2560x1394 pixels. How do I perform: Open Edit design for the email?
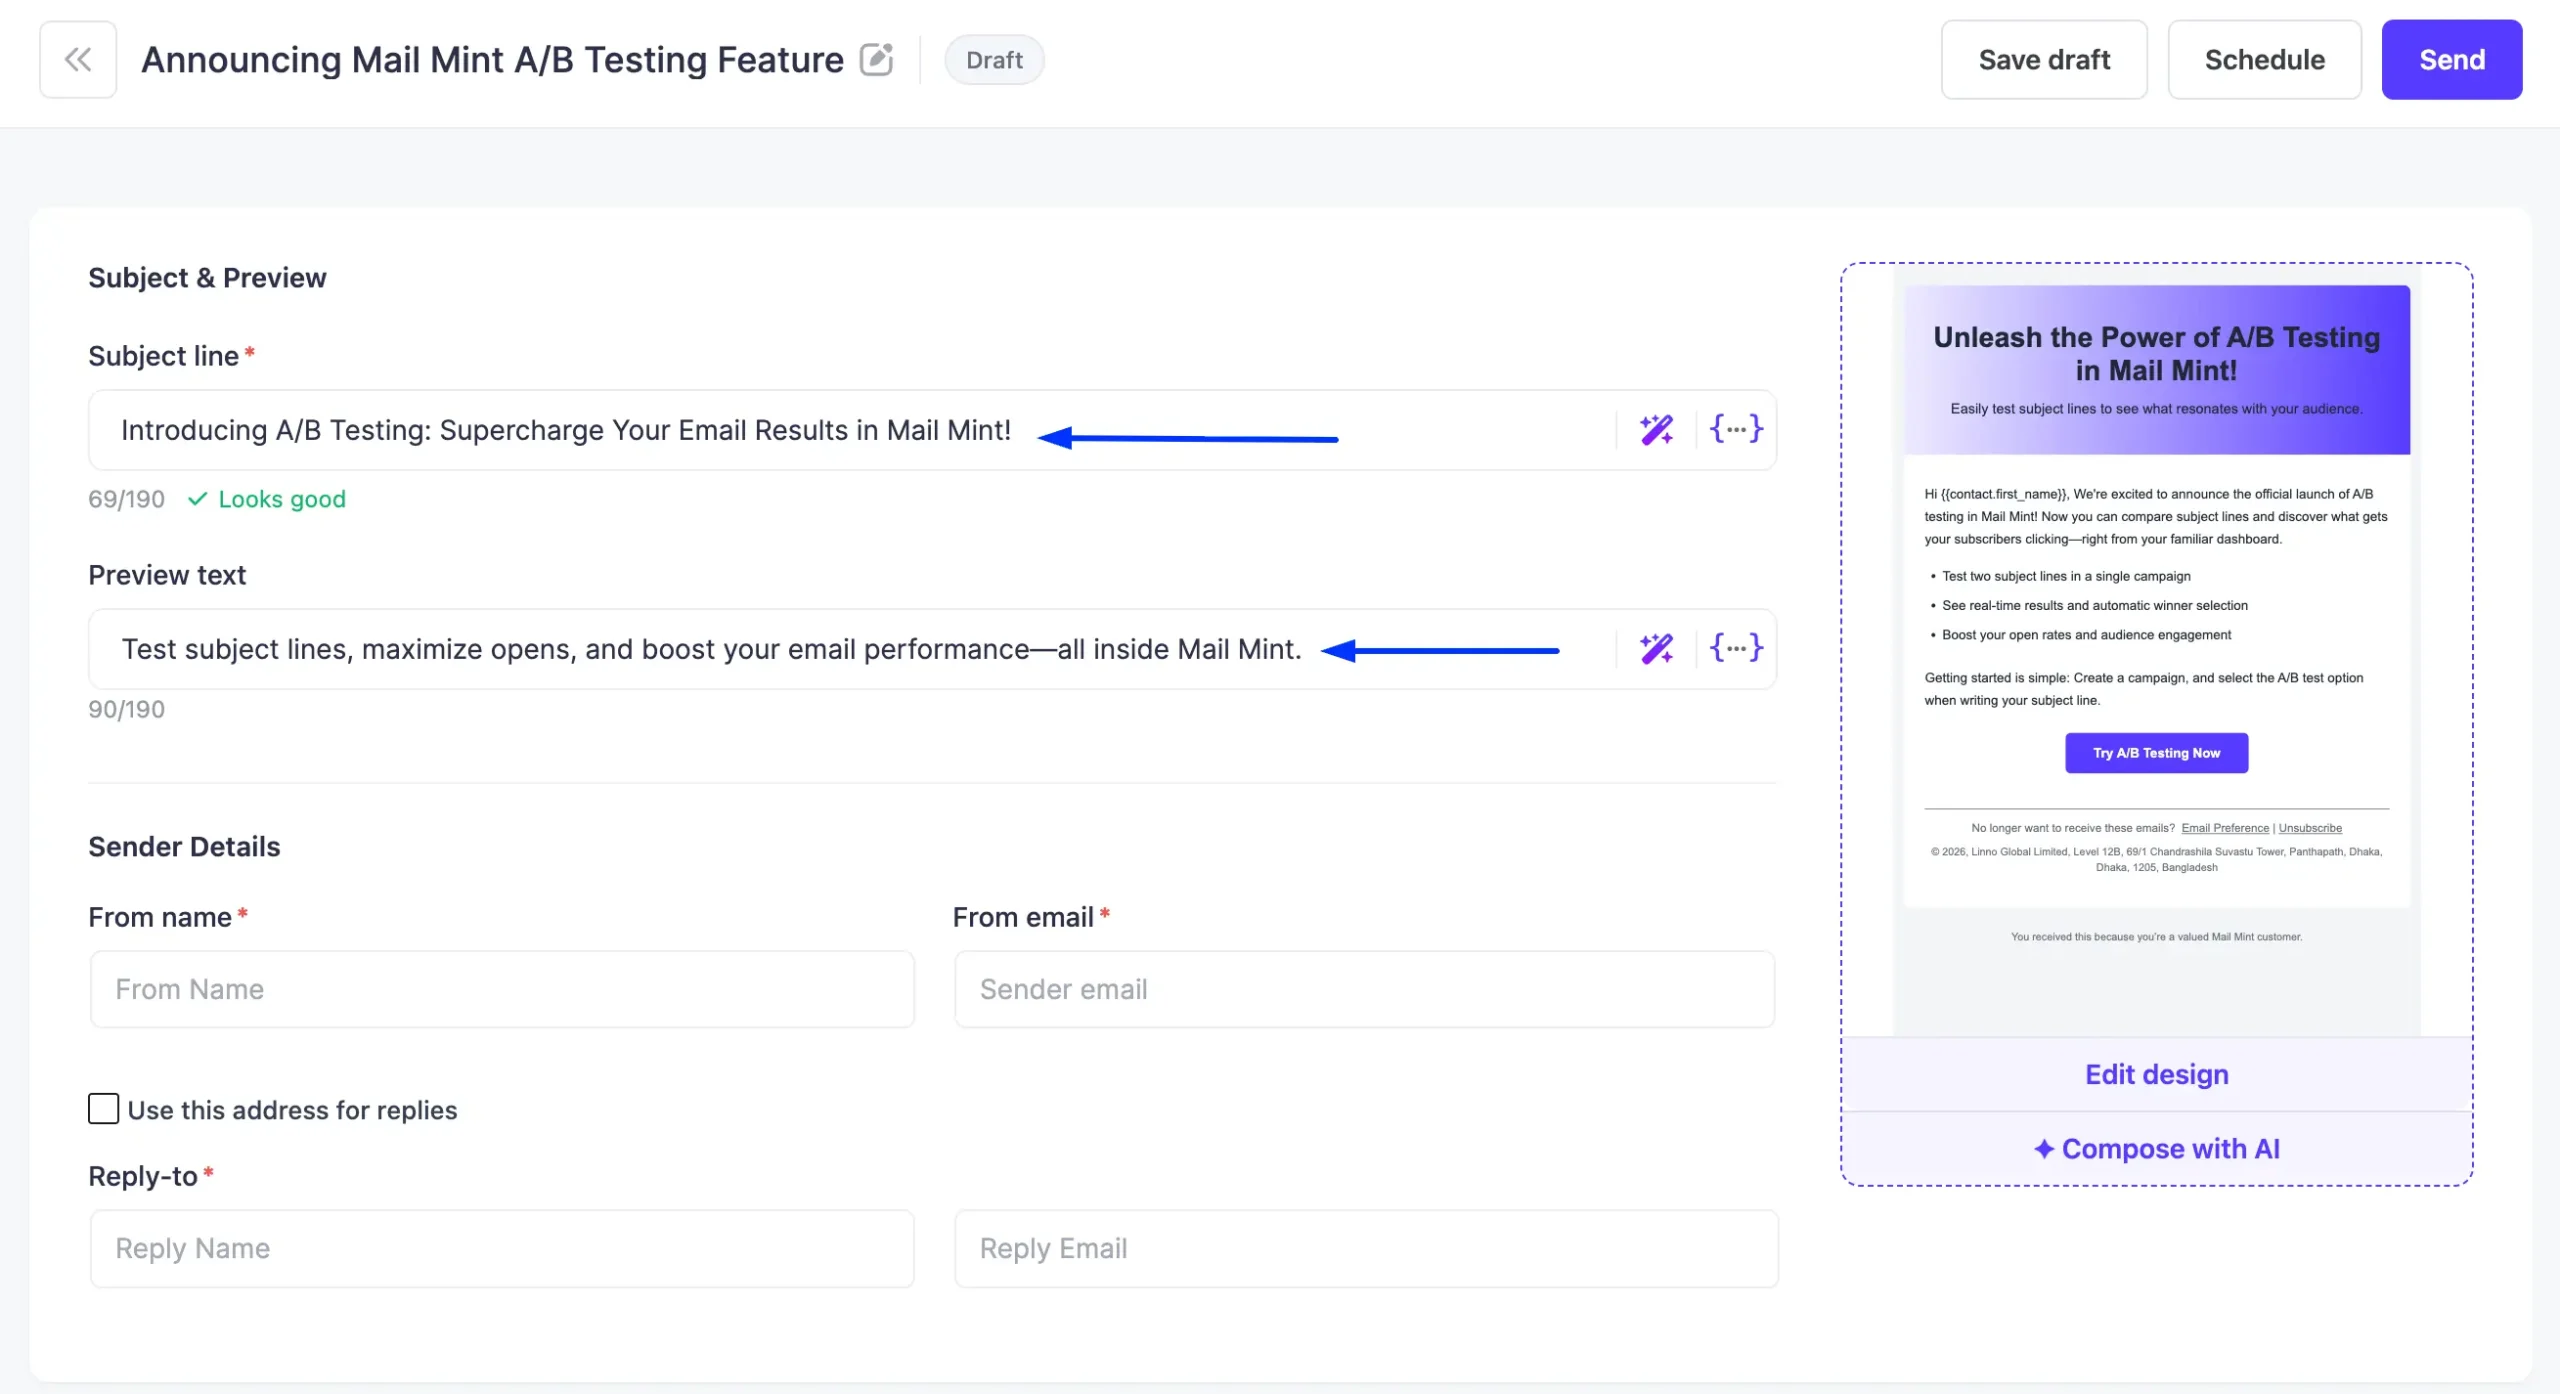[x=2157, y=1074]
